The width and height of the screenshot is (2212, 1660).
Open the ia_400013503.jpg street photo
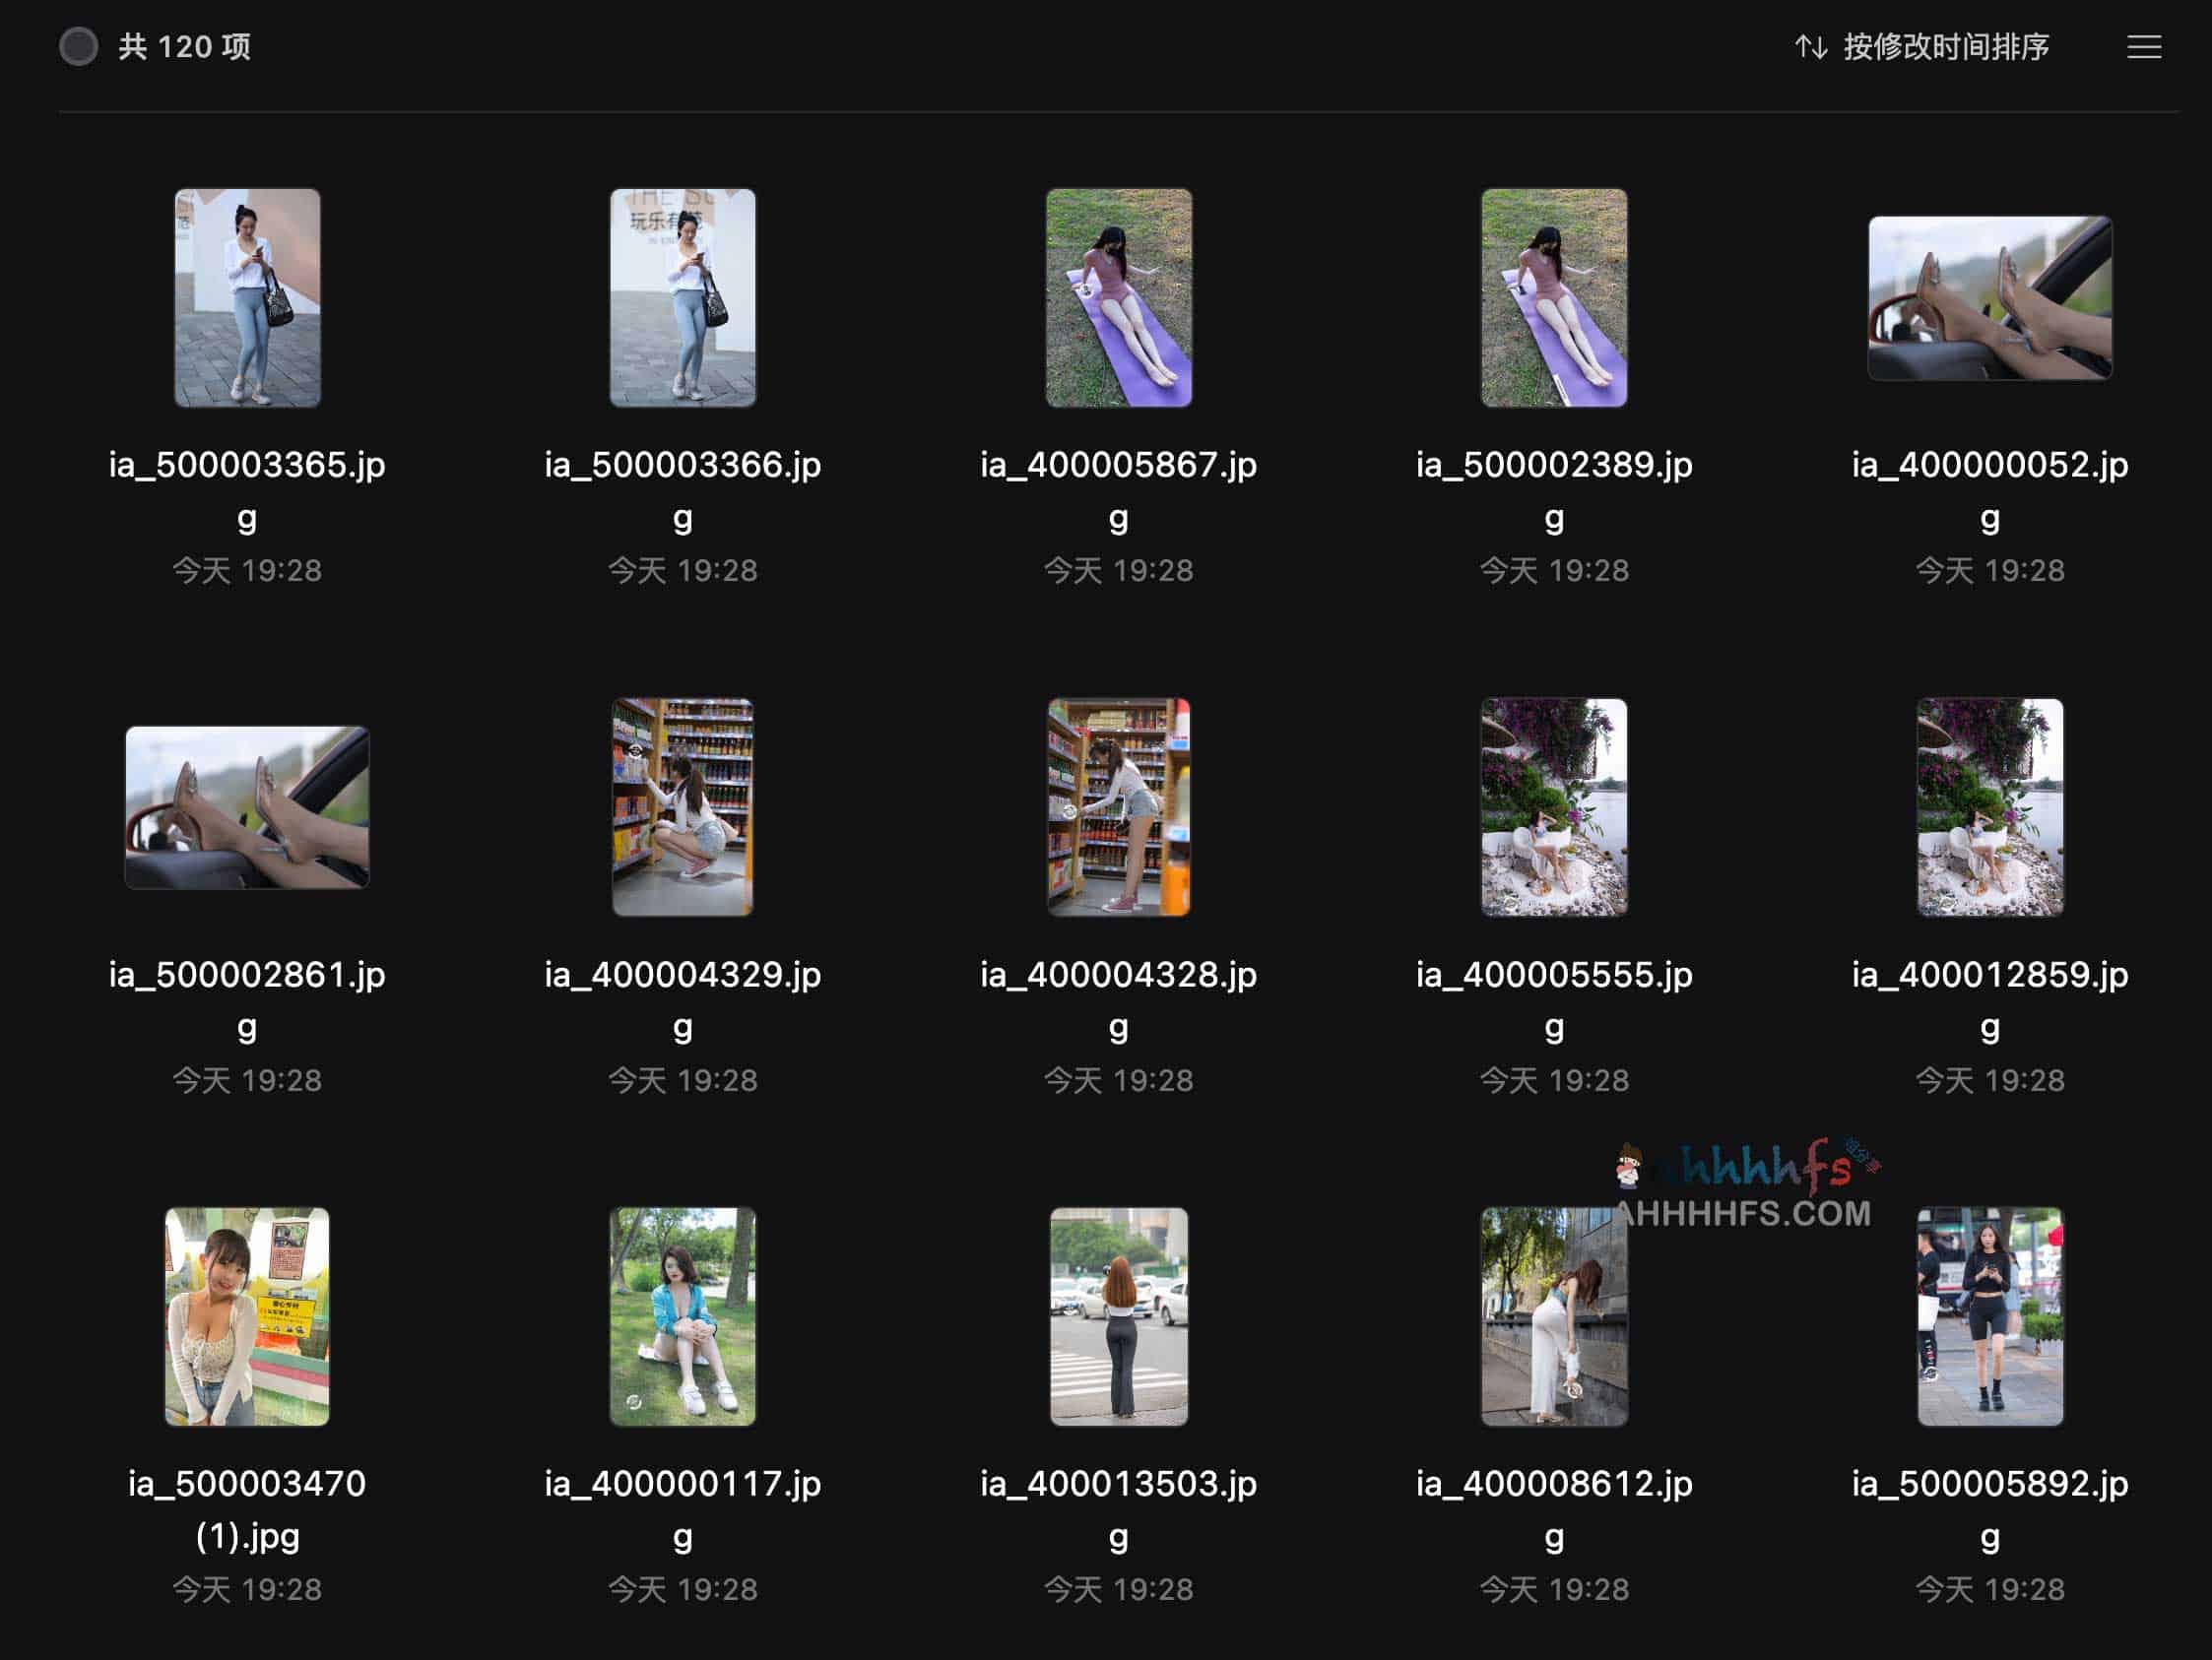click(x=1118, y=1316)
